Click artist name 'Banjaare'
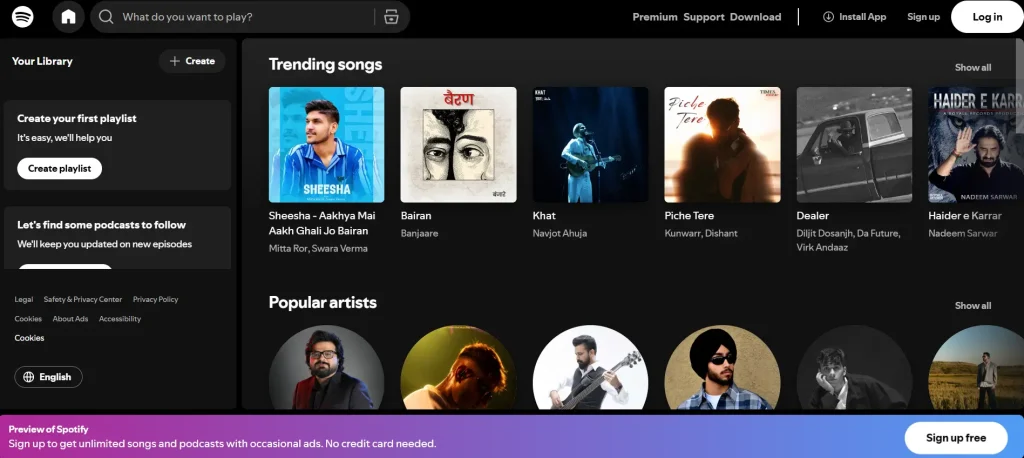Viewport: 1024px width, 458px height. 419,233
